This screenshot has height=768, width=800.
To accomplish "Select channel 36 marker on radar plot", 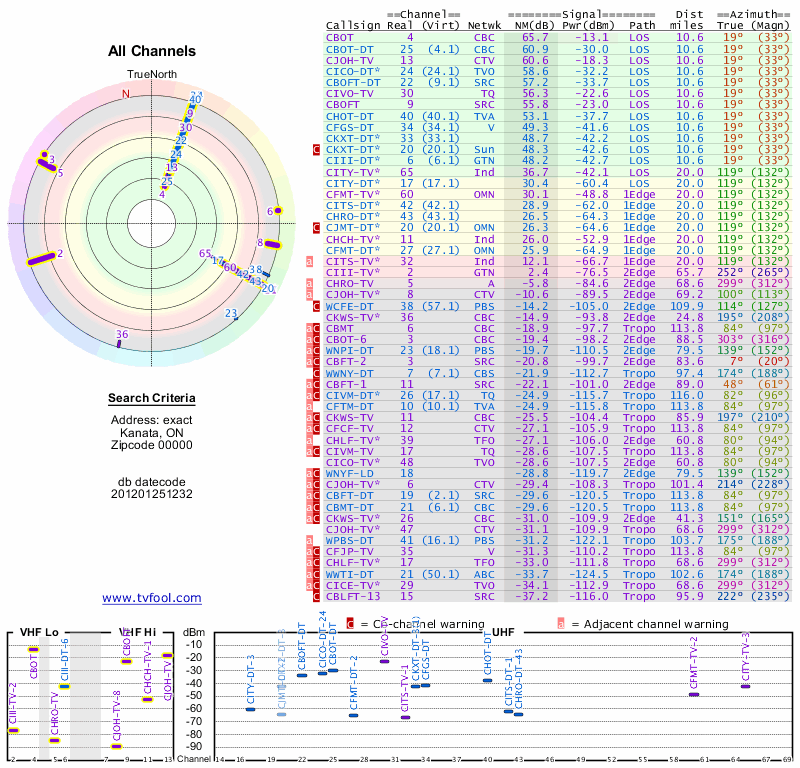I will (120, 342).
